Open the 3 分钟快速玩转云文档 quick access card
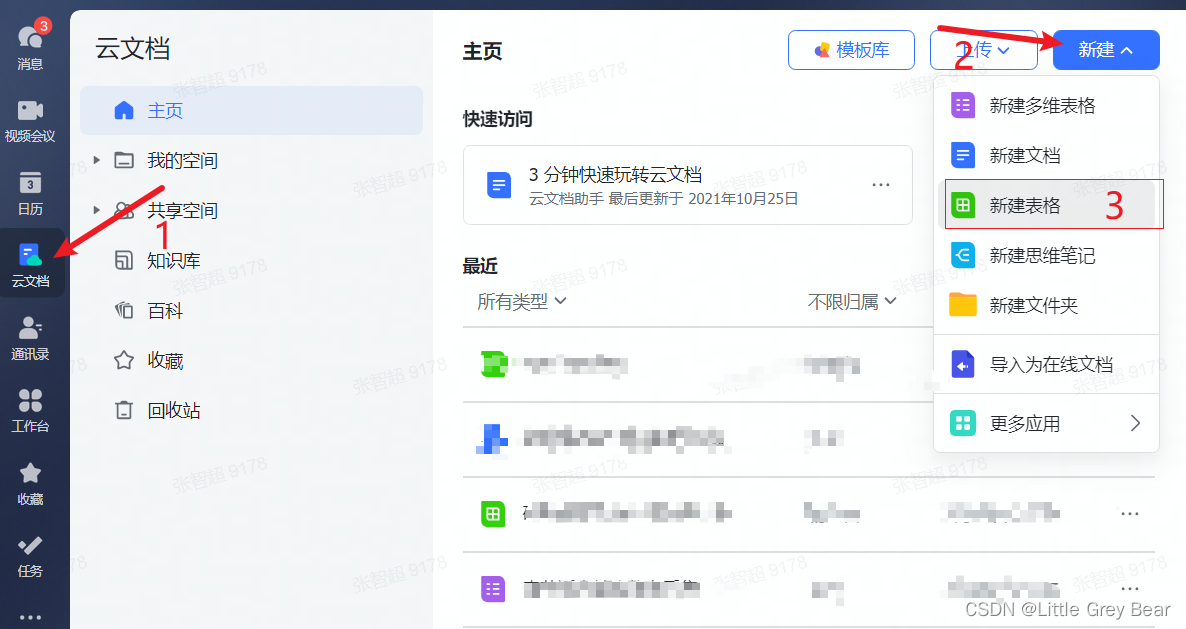 688,185
